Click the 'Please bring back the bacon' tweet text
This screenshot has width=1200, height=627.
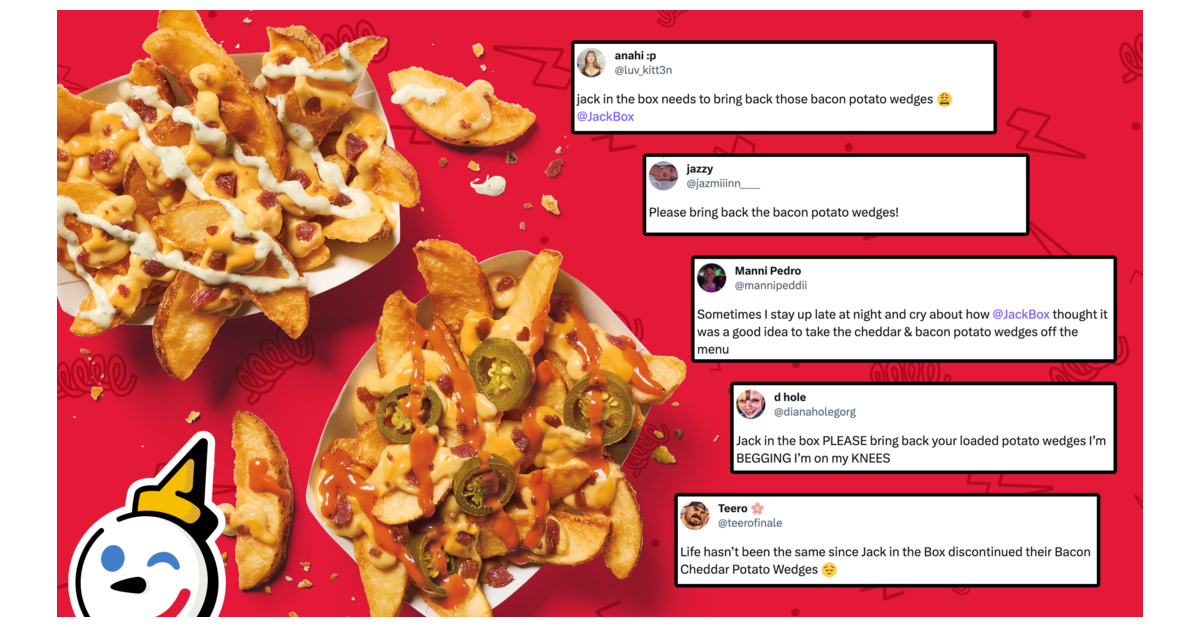[774, 212]
